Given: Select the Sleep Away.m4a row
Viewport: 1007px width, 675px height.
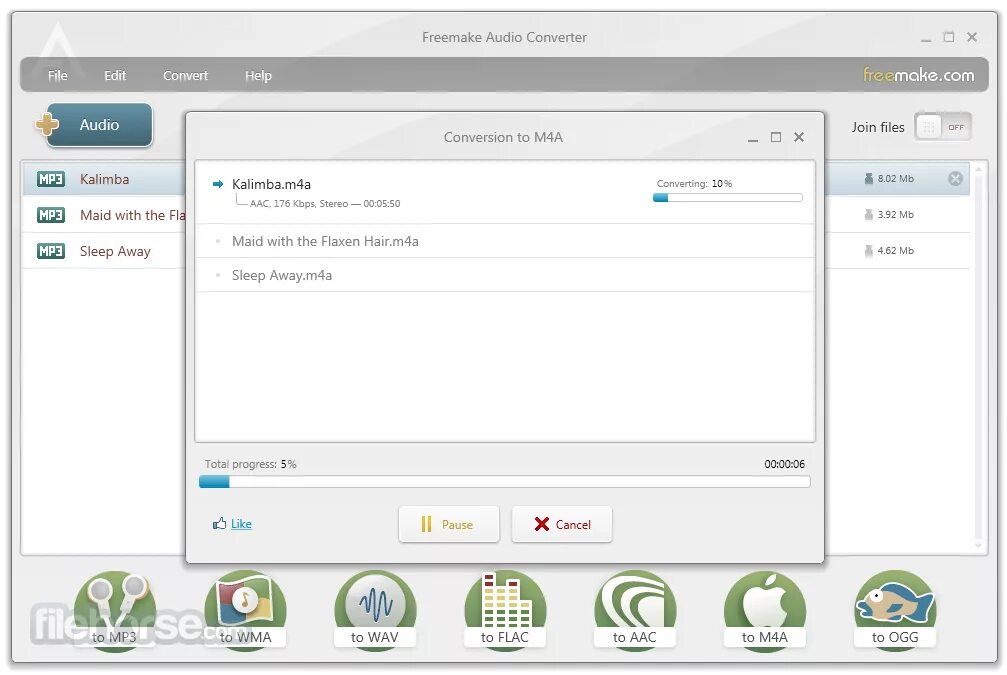Looking at the screenshot, I should [x=505, y=276].
